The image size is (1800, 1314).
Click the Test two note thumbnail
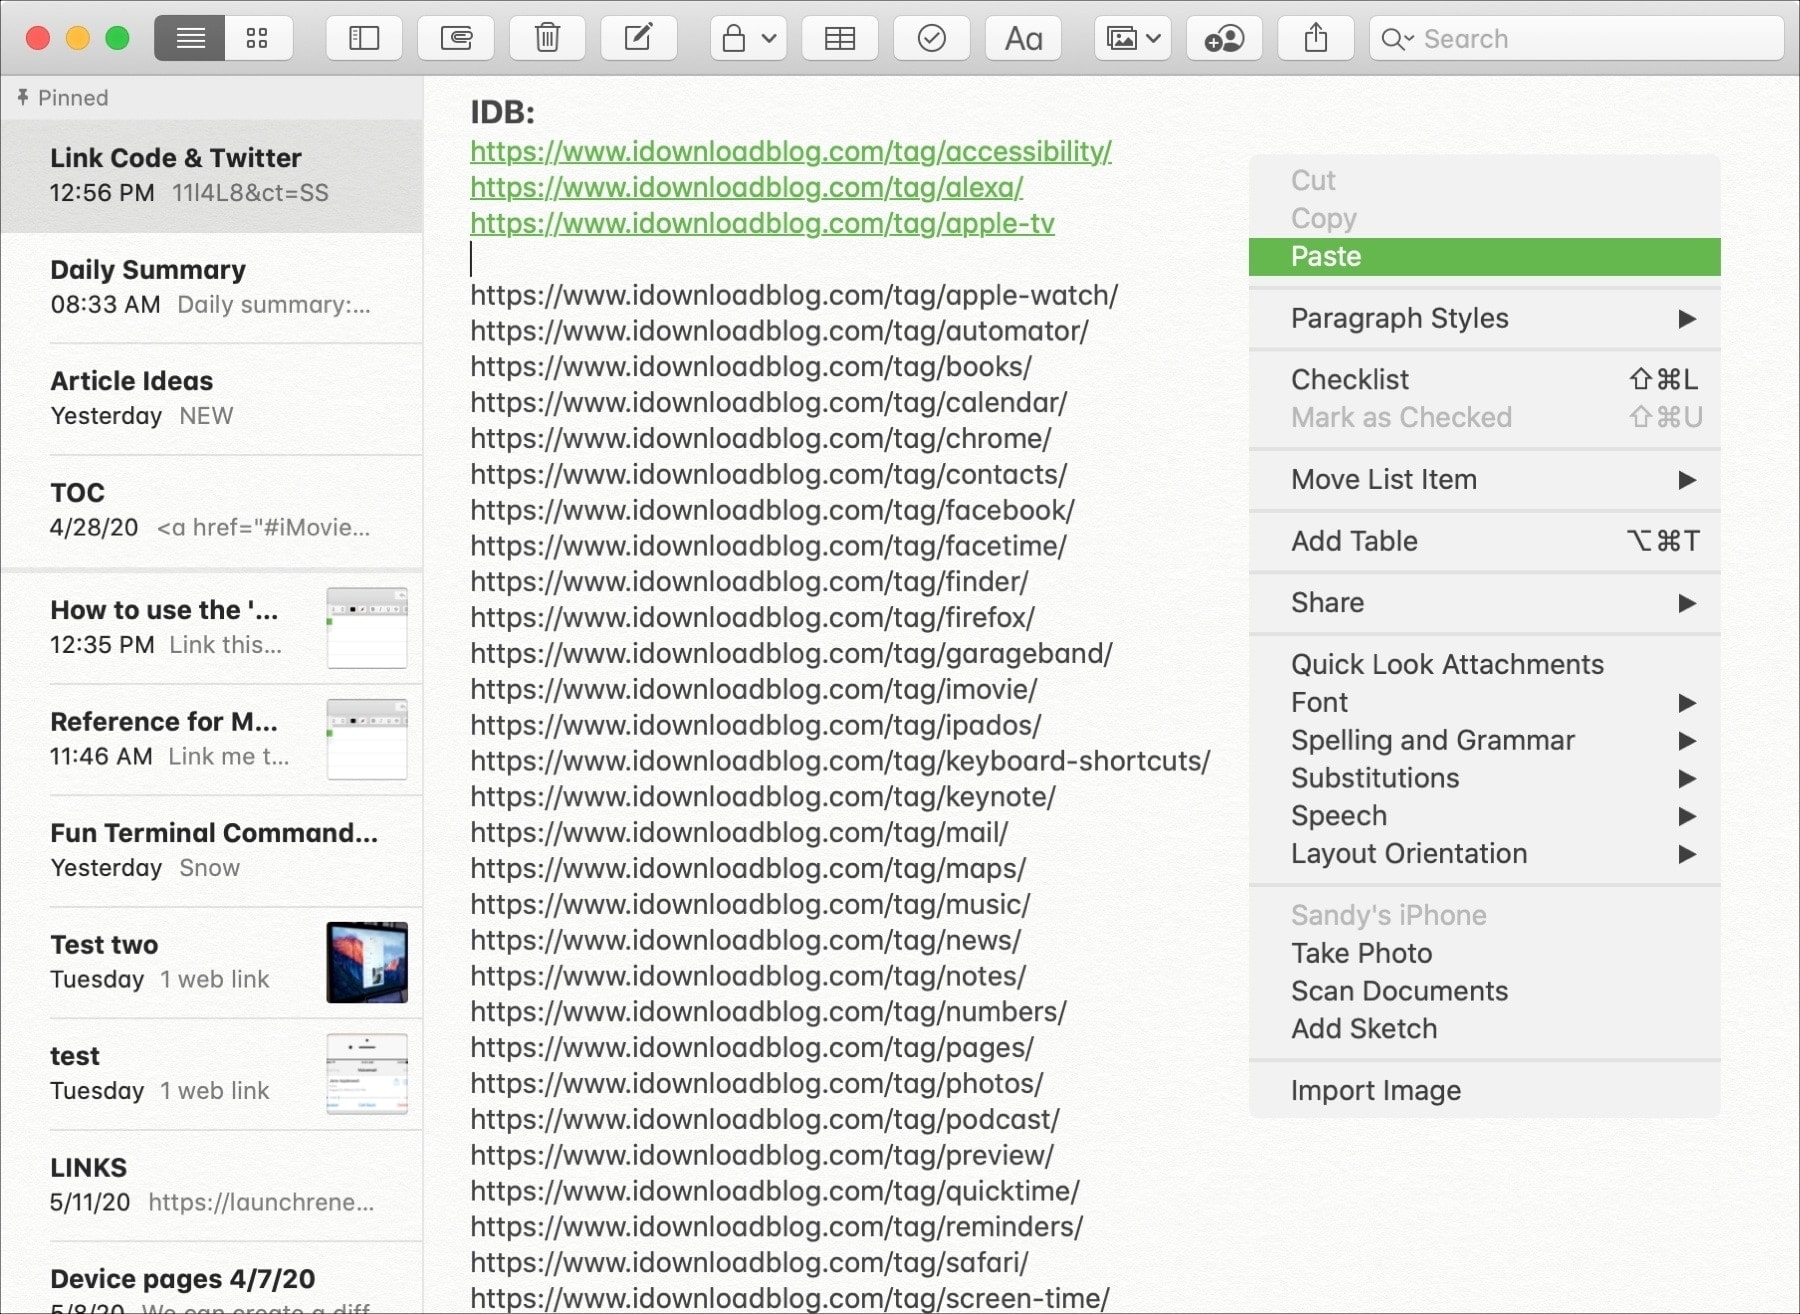coord(367,962)
